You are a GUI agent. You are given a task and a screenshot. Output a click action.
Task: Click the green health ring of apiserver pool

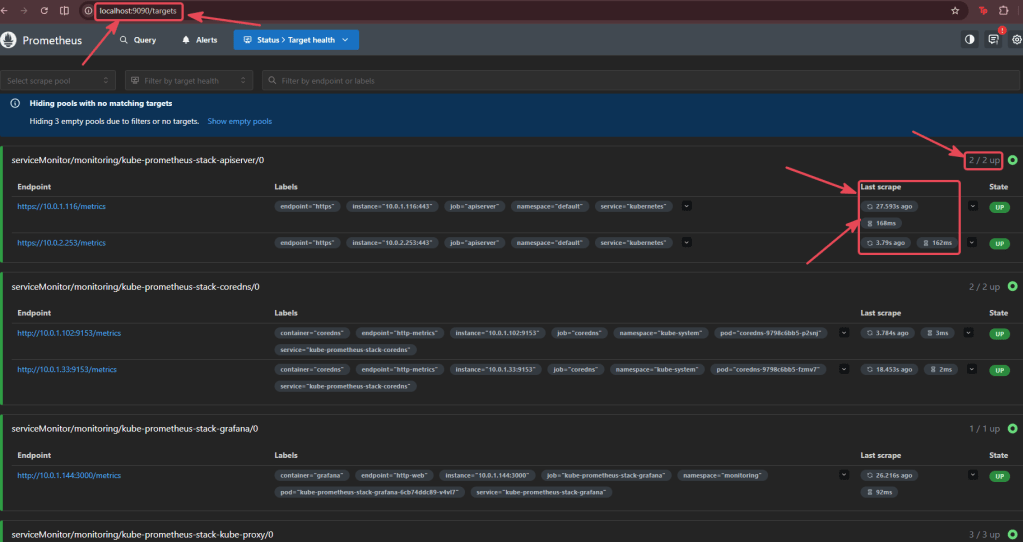(x=1012, y=160)
